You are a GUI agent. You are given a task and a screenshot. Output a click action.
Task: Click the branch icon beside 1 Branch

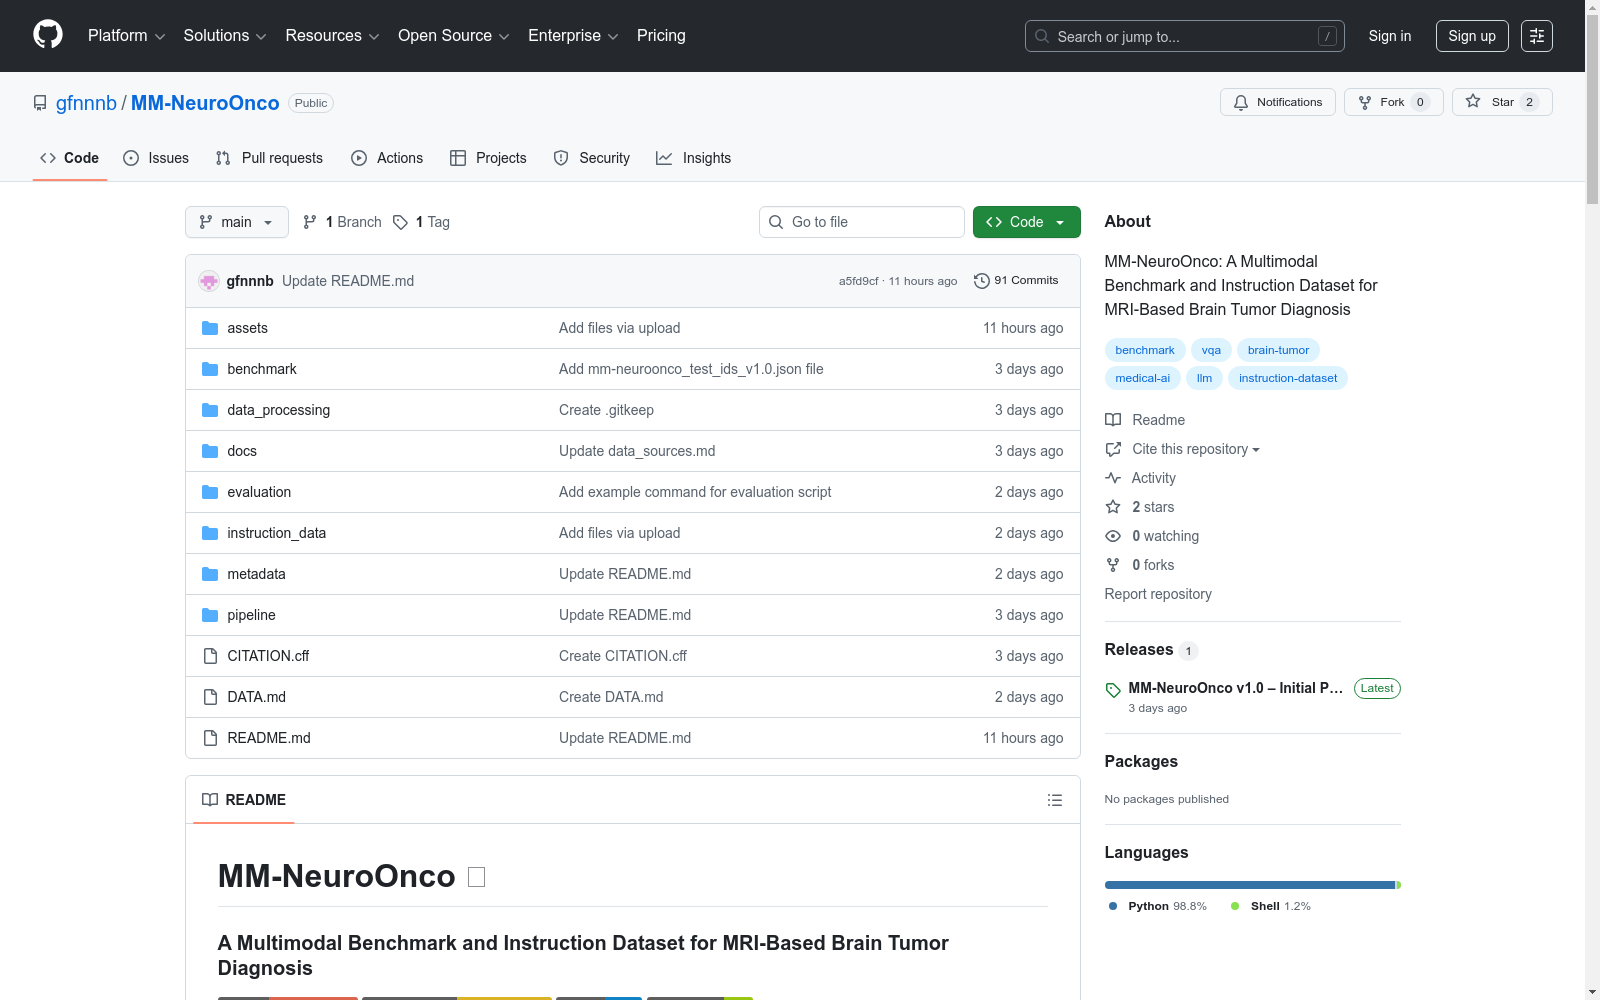point(310,222)
